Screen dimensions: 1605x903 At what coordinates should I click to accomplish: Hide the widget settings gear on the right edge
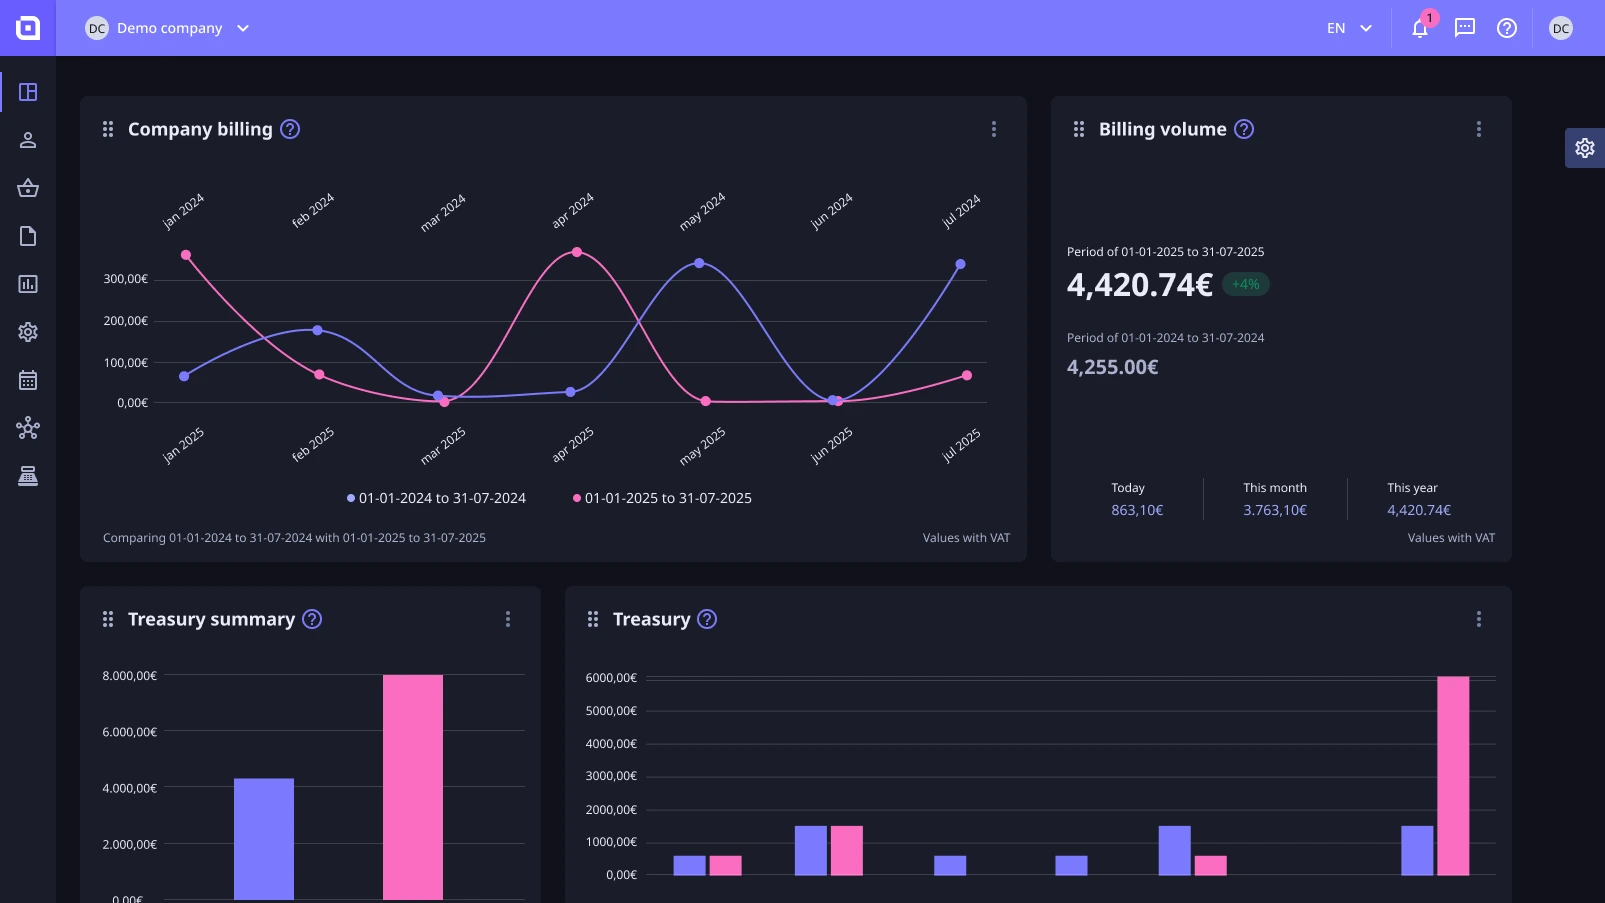coord(1584,147)
